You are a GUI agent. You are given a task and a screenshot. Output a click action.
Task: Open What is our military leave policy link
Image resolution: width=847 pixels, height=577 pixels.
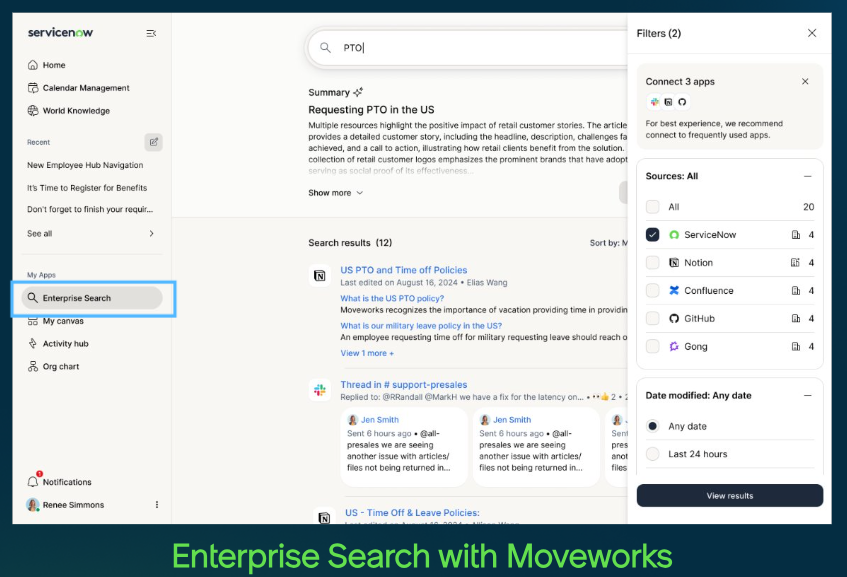[x=421, y=326]
